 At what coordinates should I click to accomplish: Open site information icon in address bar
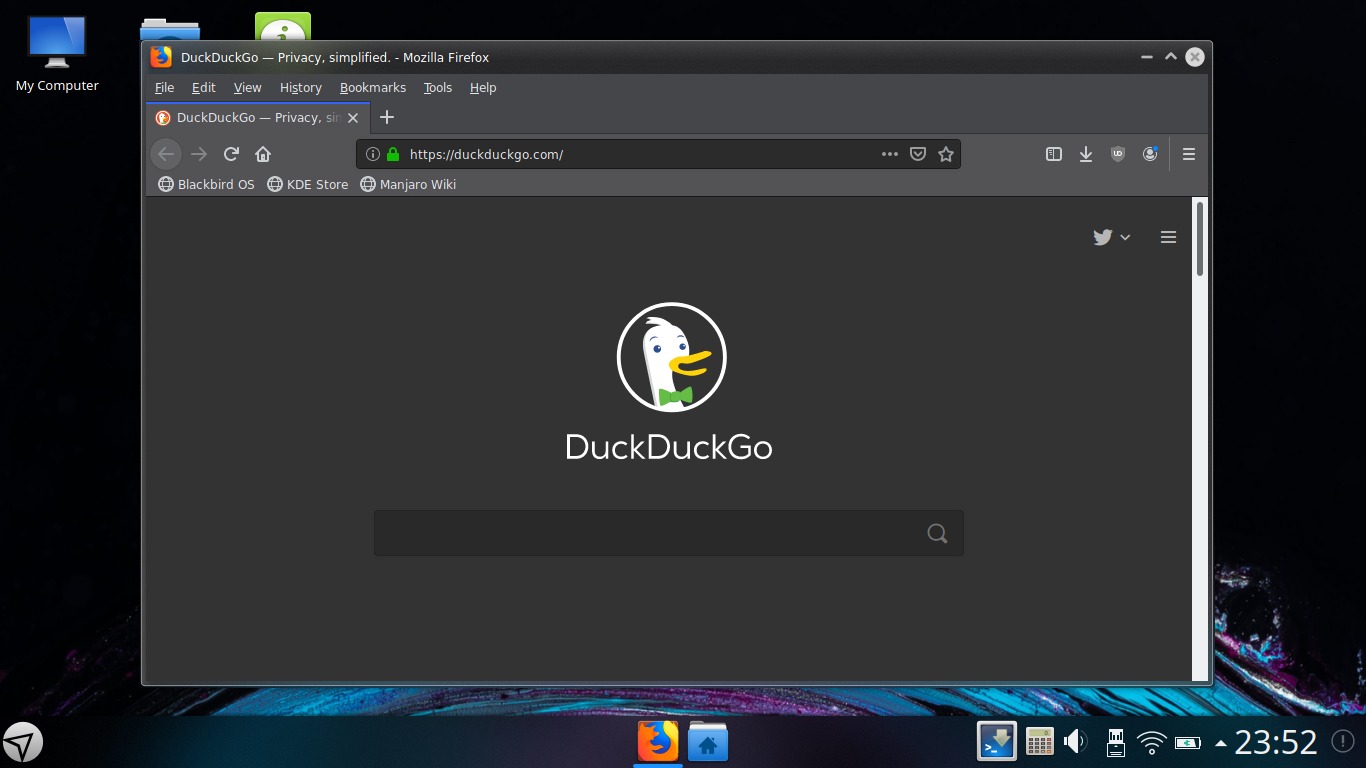[373, 154]
